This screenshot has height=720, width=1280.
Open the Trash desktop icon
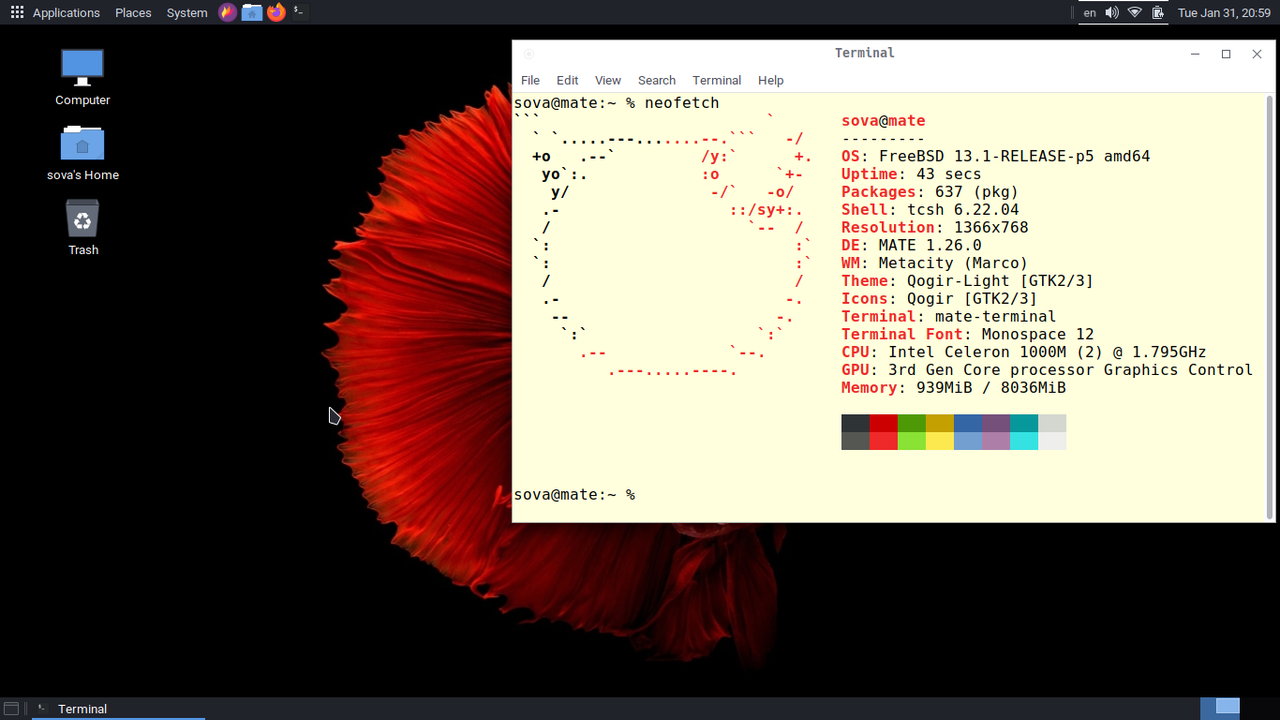(82, 218)
